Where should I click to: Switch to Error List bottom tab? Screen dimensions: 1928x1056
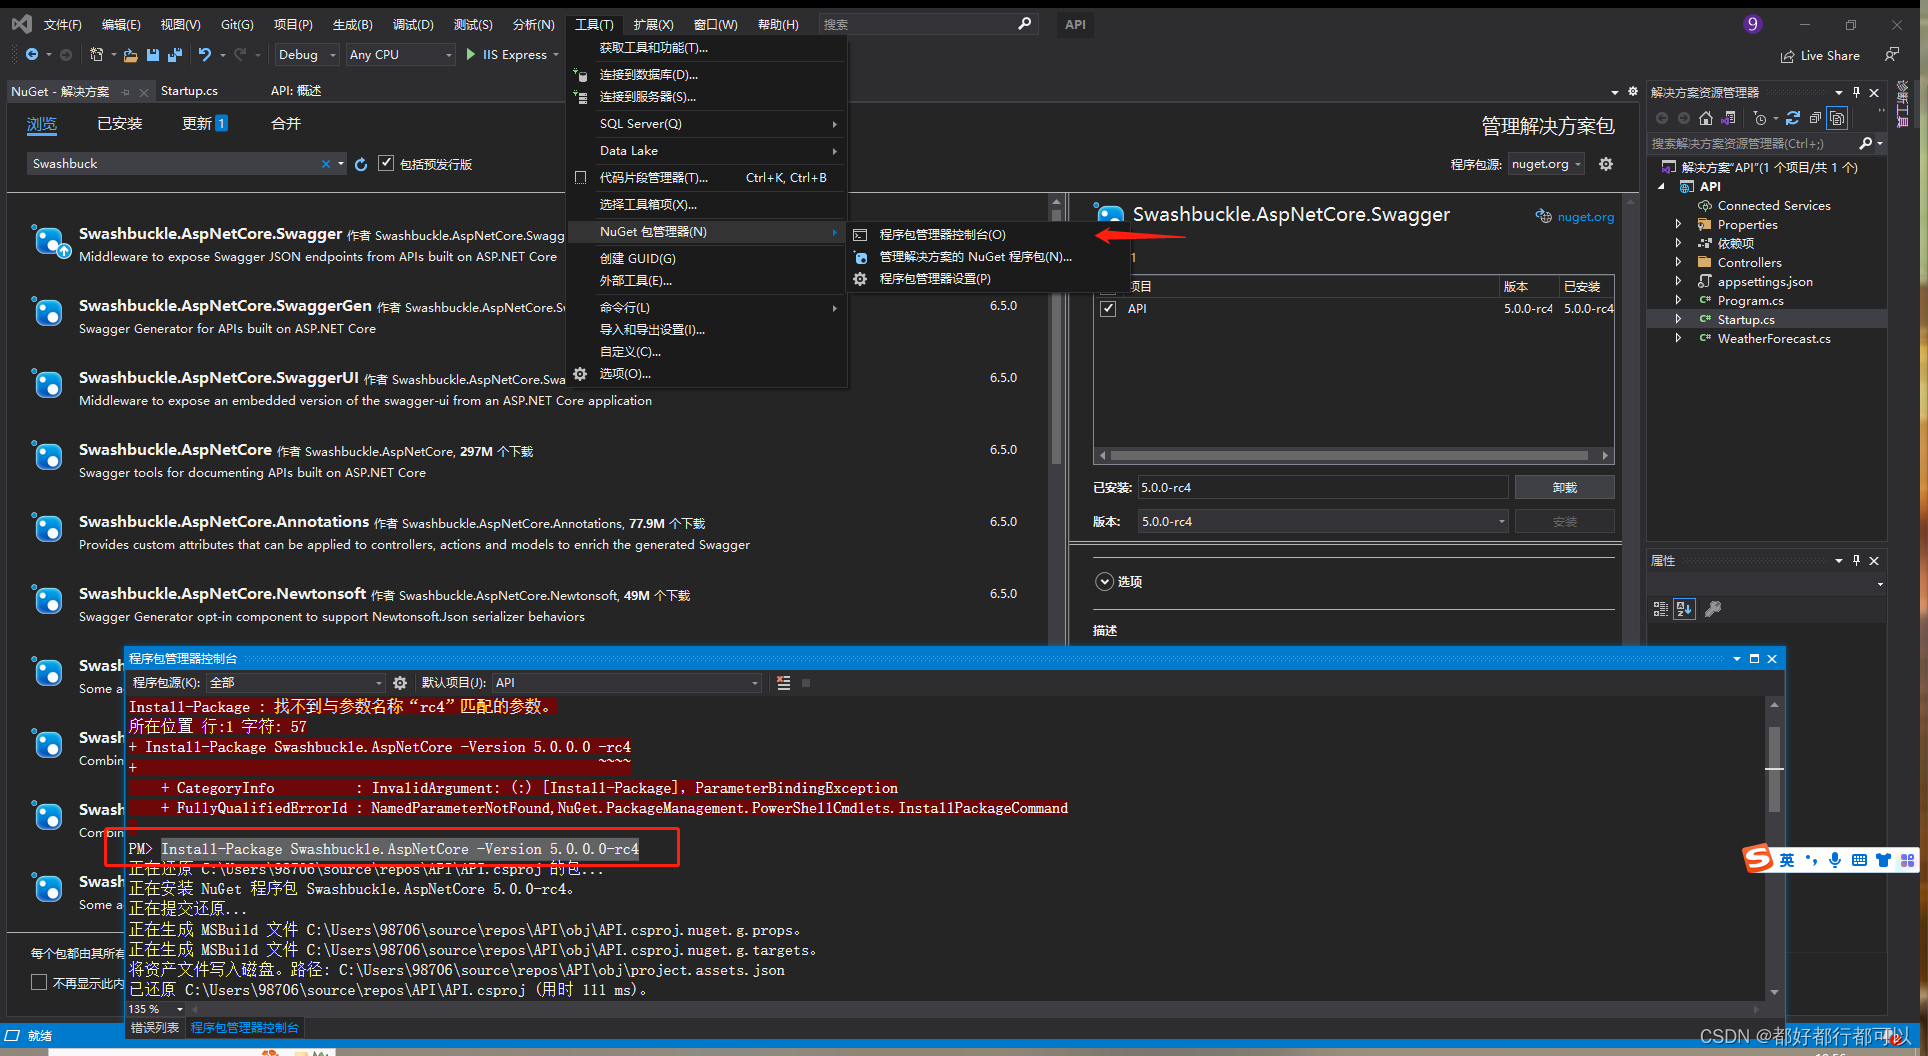[x=155, y=1027]
